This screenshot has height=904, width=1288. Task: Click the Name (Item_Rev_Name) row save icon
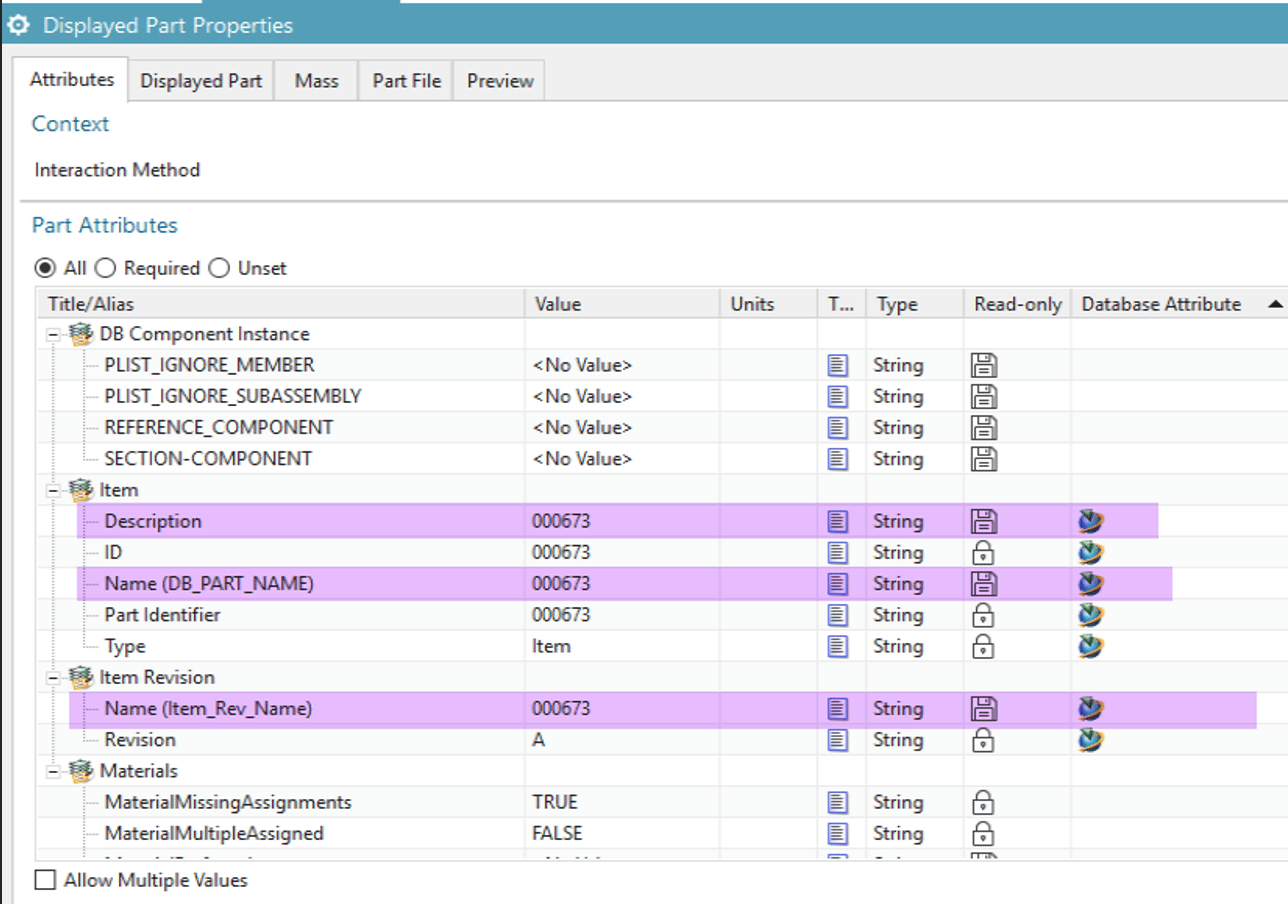[984, 708]
